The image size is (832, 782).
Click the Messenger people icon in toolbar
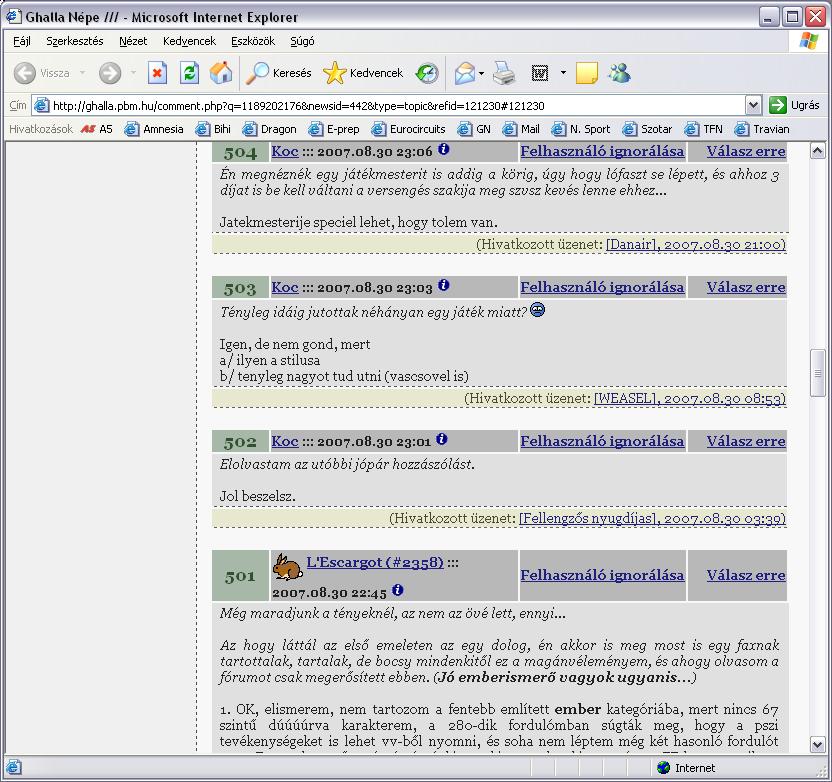tap(619, 73)
